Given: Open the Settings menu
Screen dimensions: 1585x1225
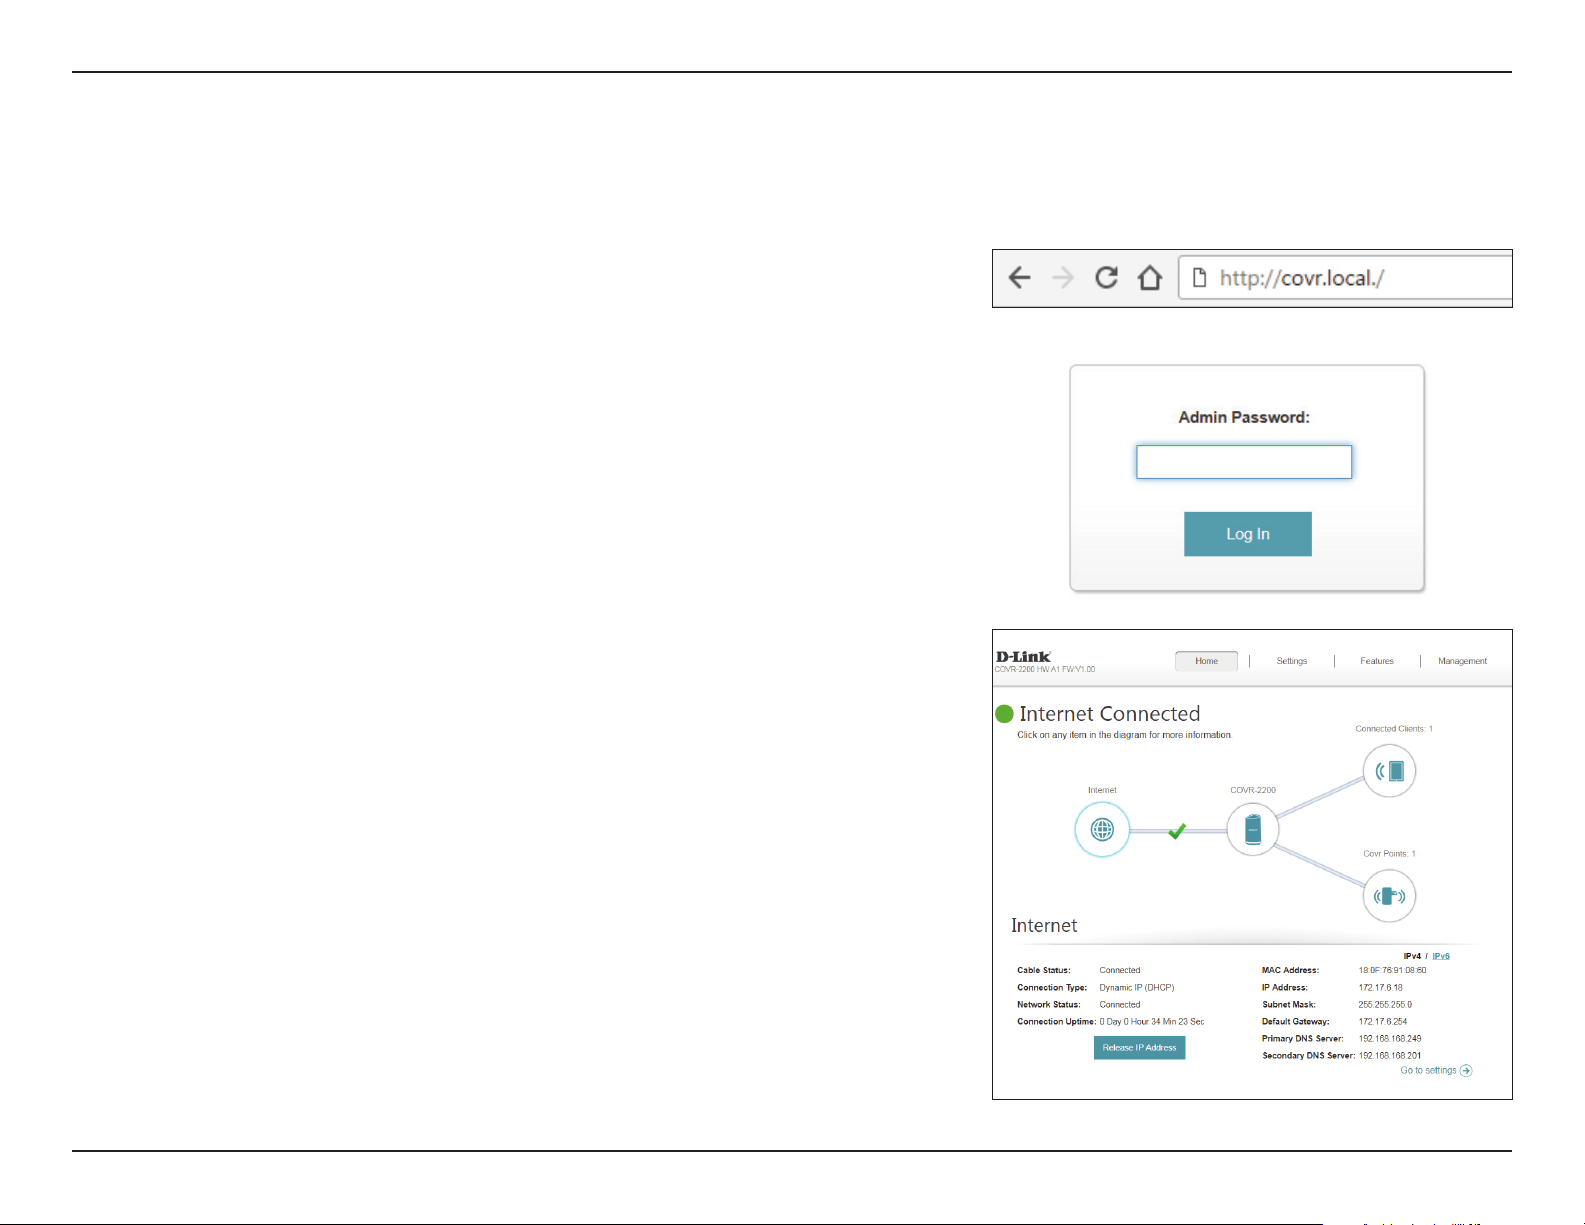Looking at the screenshot, I should tap(1292, 661).
